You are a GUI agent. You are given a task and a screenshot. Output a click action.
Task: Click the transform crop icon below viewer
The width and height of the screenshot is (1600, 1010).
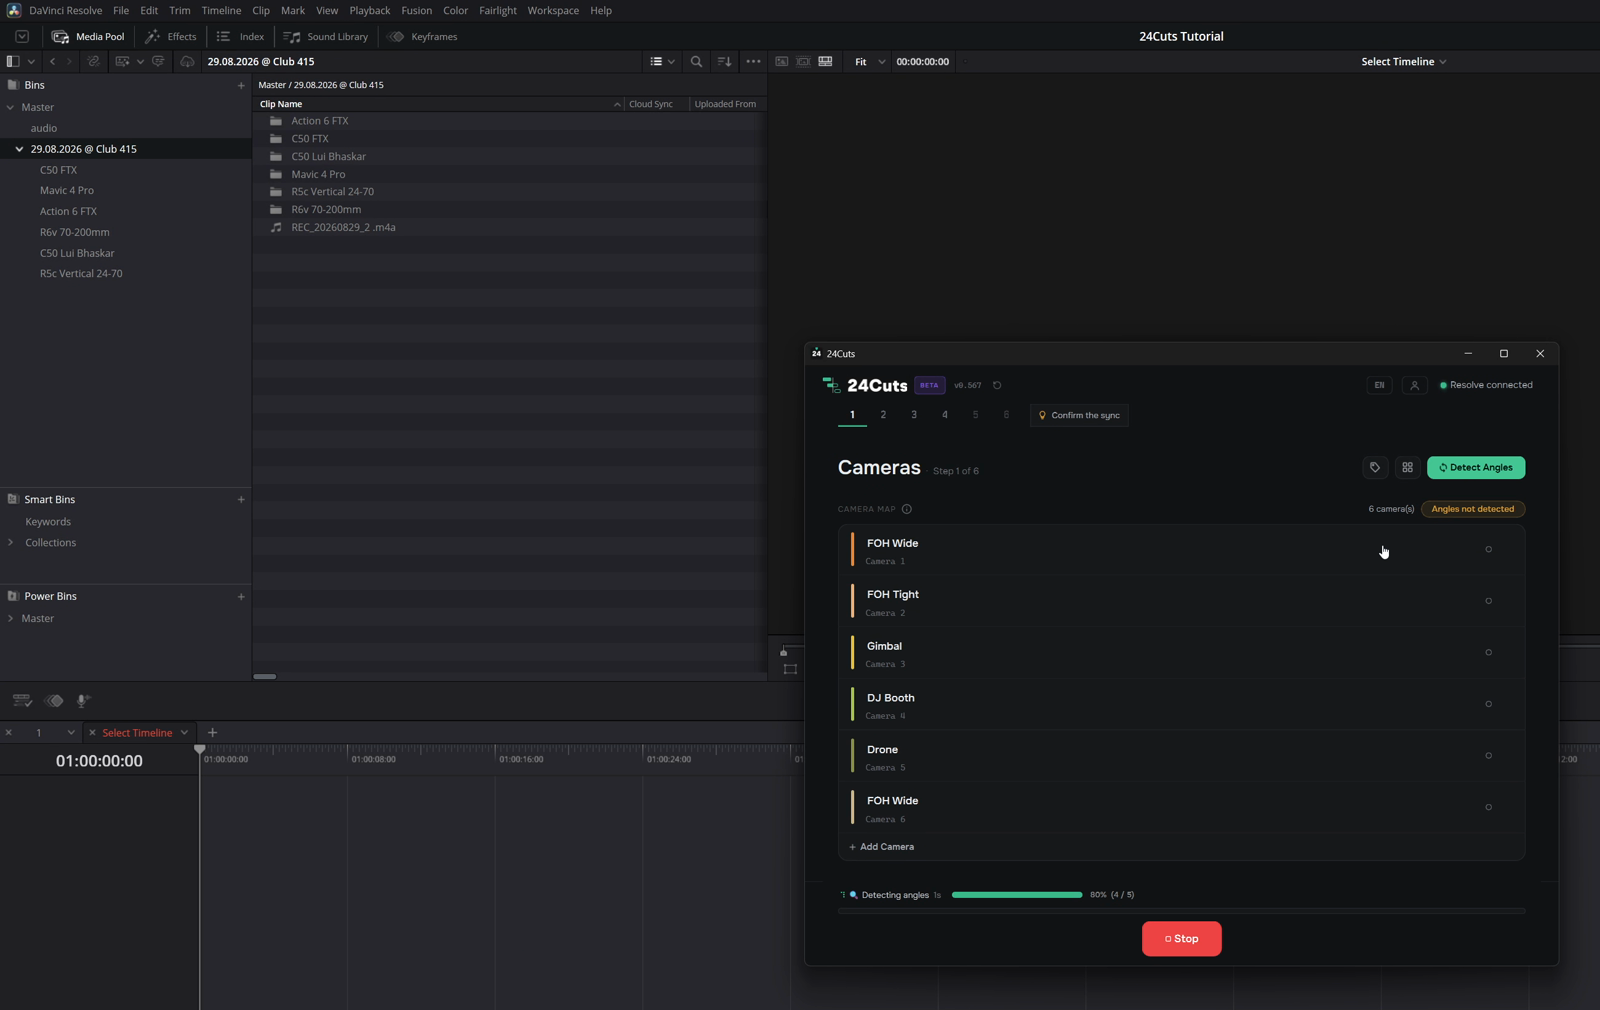tap(790, 669)
